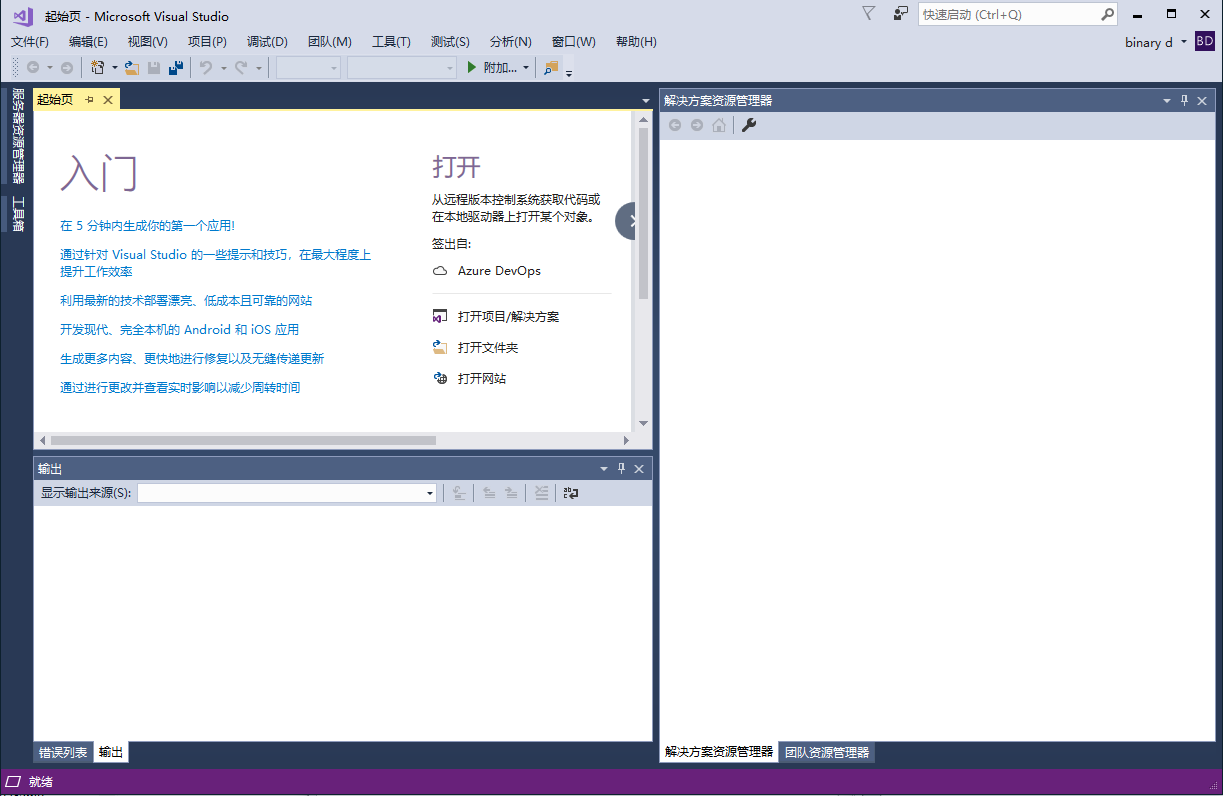Image resolution: width=1223 pixels, height=796 pixels.
Task: Click the Save All icon
Action: pyautogui.click(x=176, y=67)
